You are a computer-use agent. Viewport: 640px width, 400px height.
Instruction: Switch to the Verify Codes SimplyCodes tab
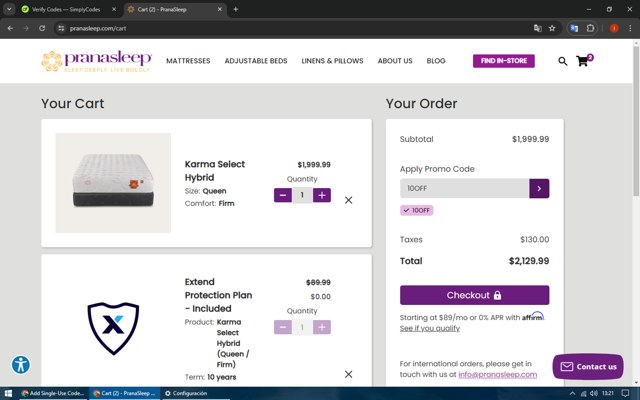click(66, 9)
